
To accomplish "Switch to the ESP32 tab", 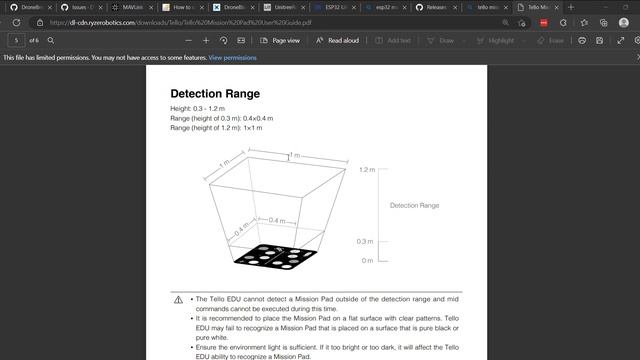I will (x=335, y=7).
